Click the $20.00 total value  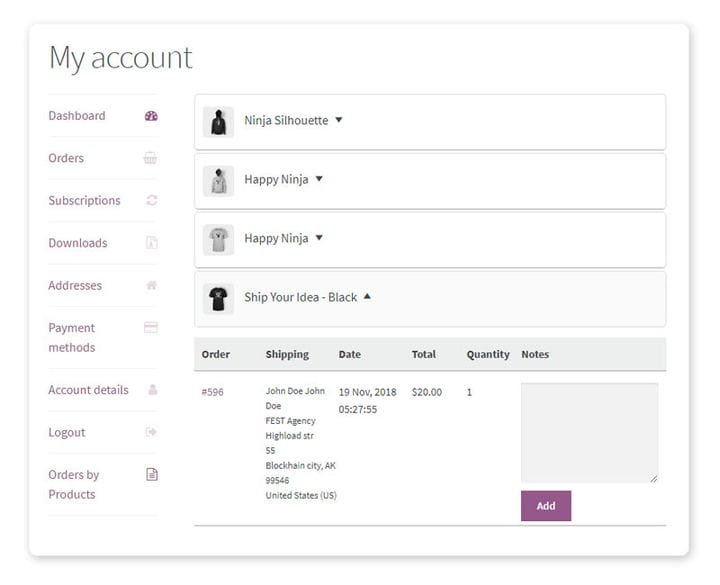coord(427,392)
